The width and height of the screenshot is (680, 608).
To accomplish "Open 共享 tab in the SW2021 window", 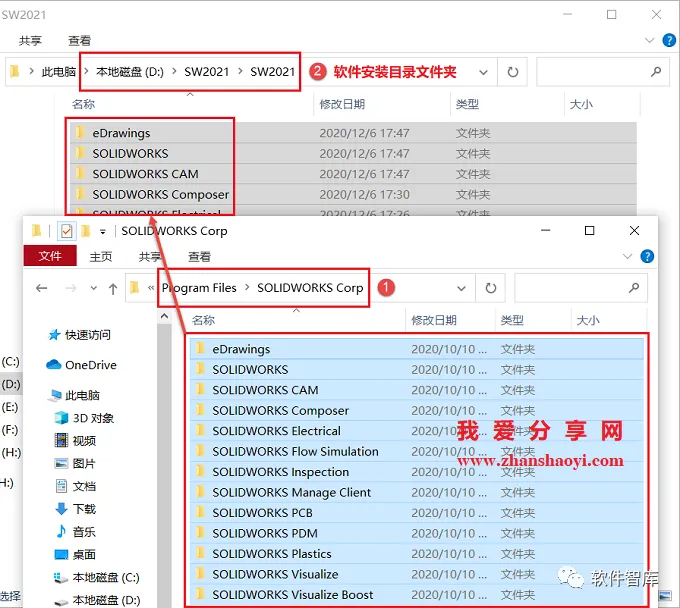I will 30,41.
